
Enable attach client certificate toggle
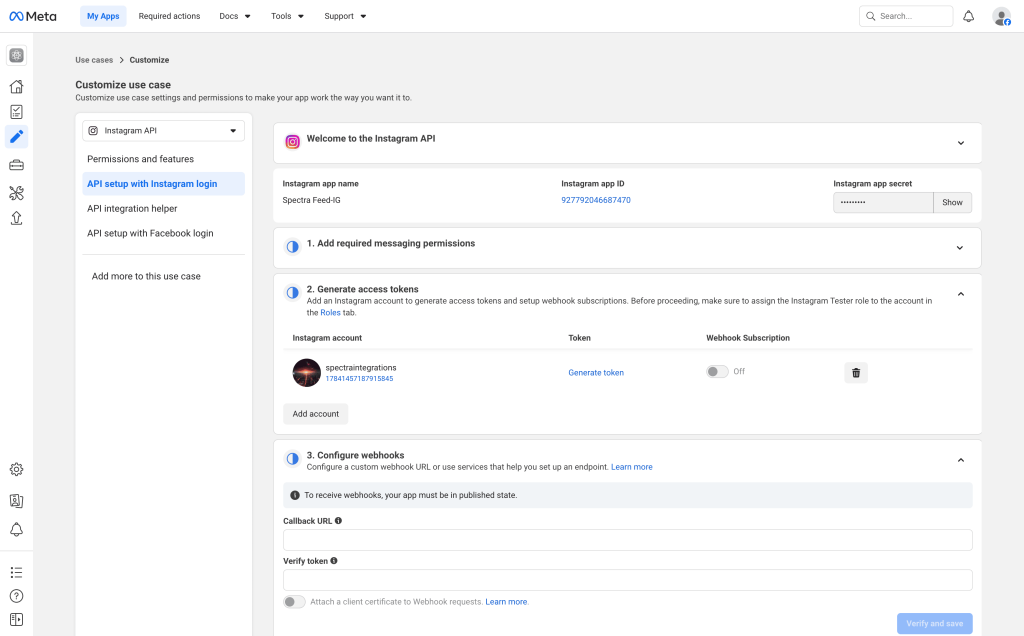(294, 602)
